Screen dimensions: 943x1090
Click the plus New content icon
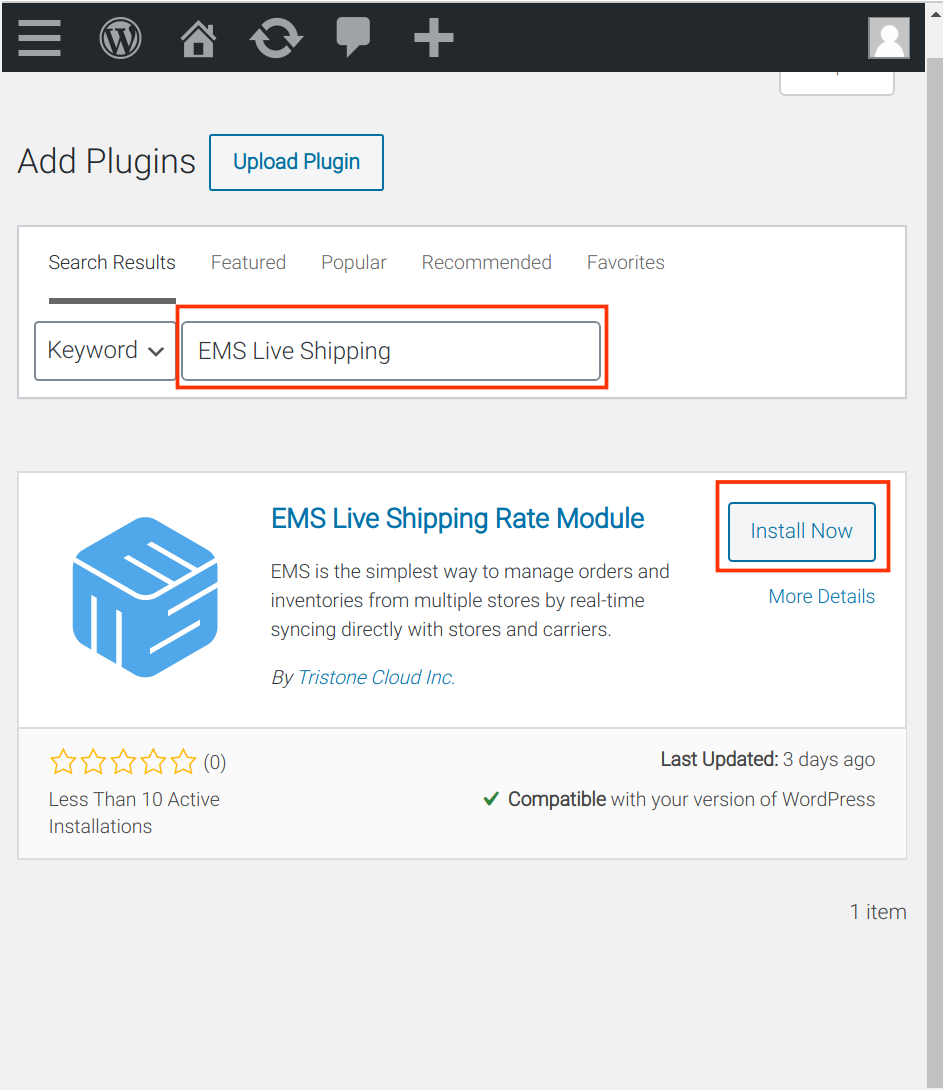(434, 38)
